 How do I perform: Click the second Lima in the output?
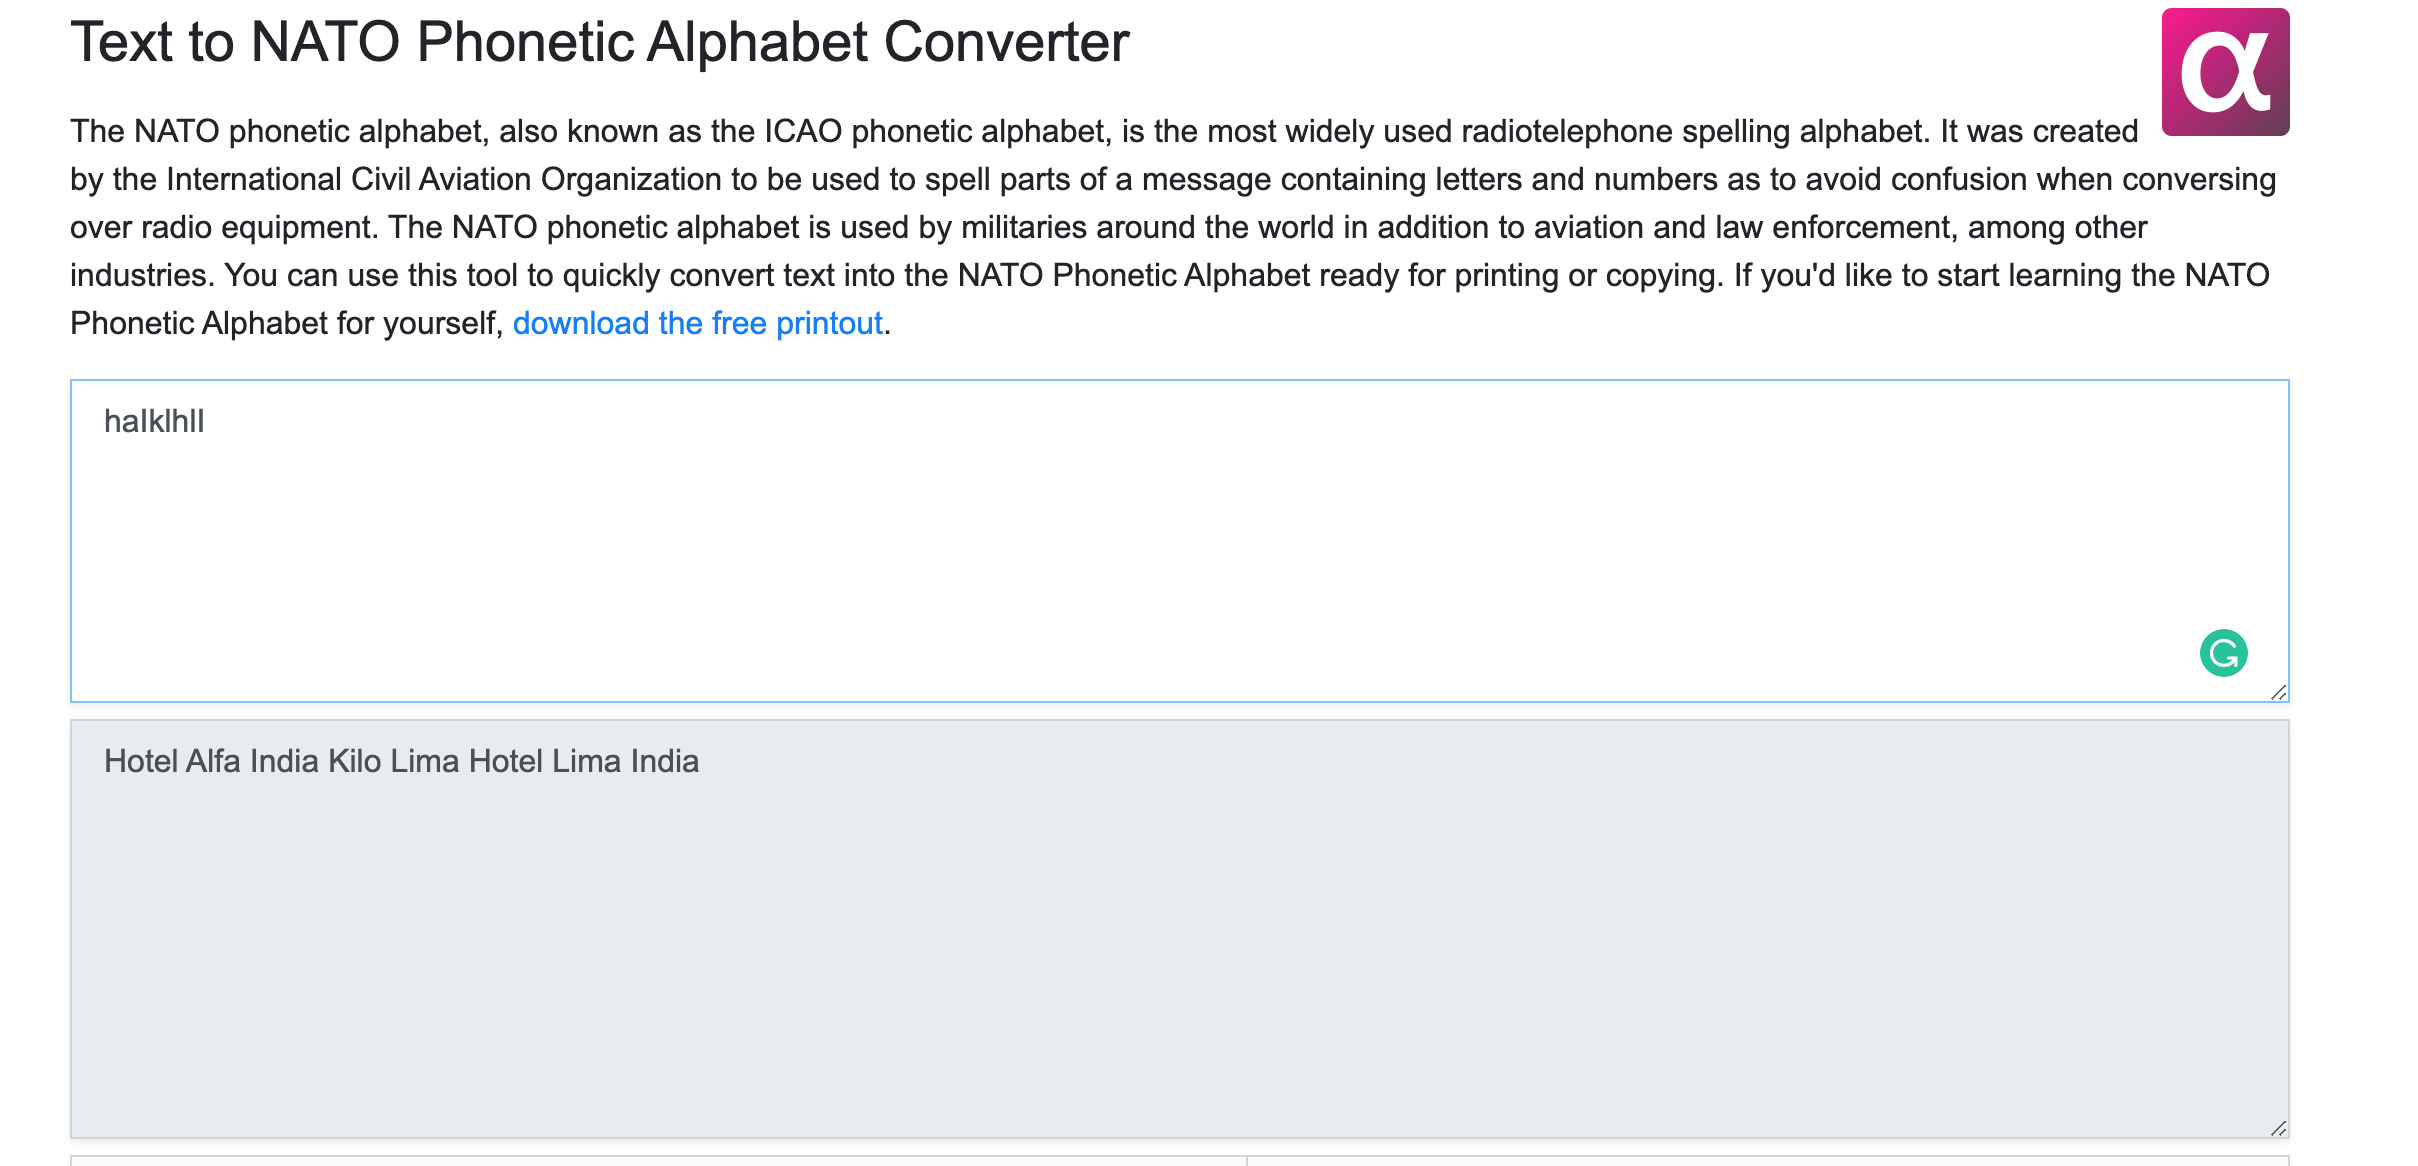[587, 761]
